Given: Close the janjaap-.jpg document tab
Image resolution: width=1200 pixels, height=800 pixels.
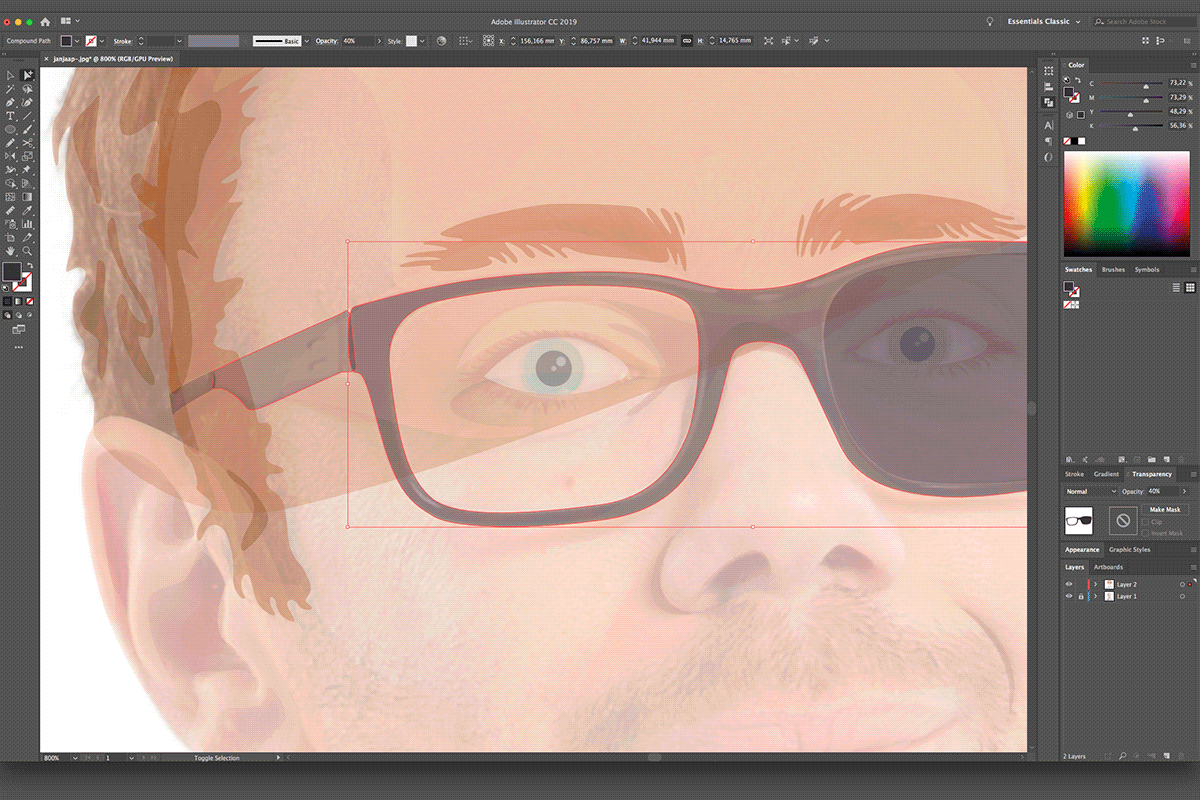Looking at the screenshot, I should click(46, 60).
